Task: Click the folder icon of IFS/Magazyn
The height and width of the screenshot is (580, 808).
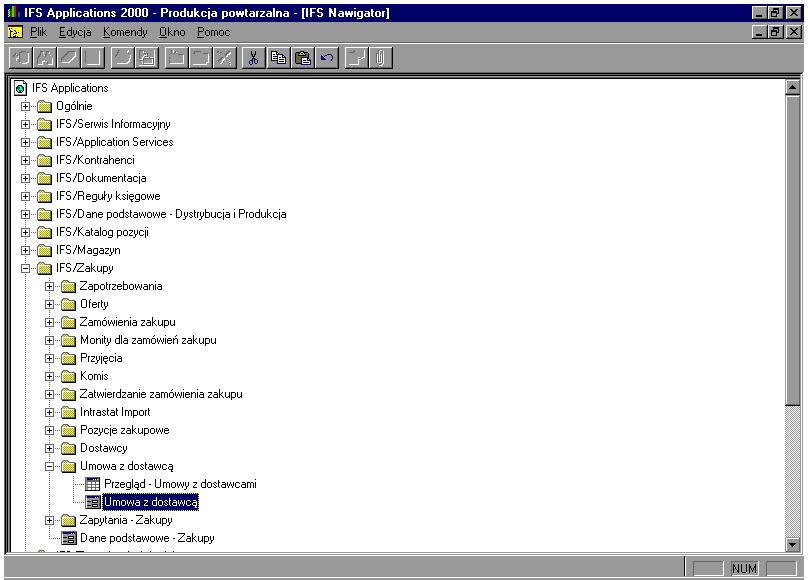Action: click(44, 250)
